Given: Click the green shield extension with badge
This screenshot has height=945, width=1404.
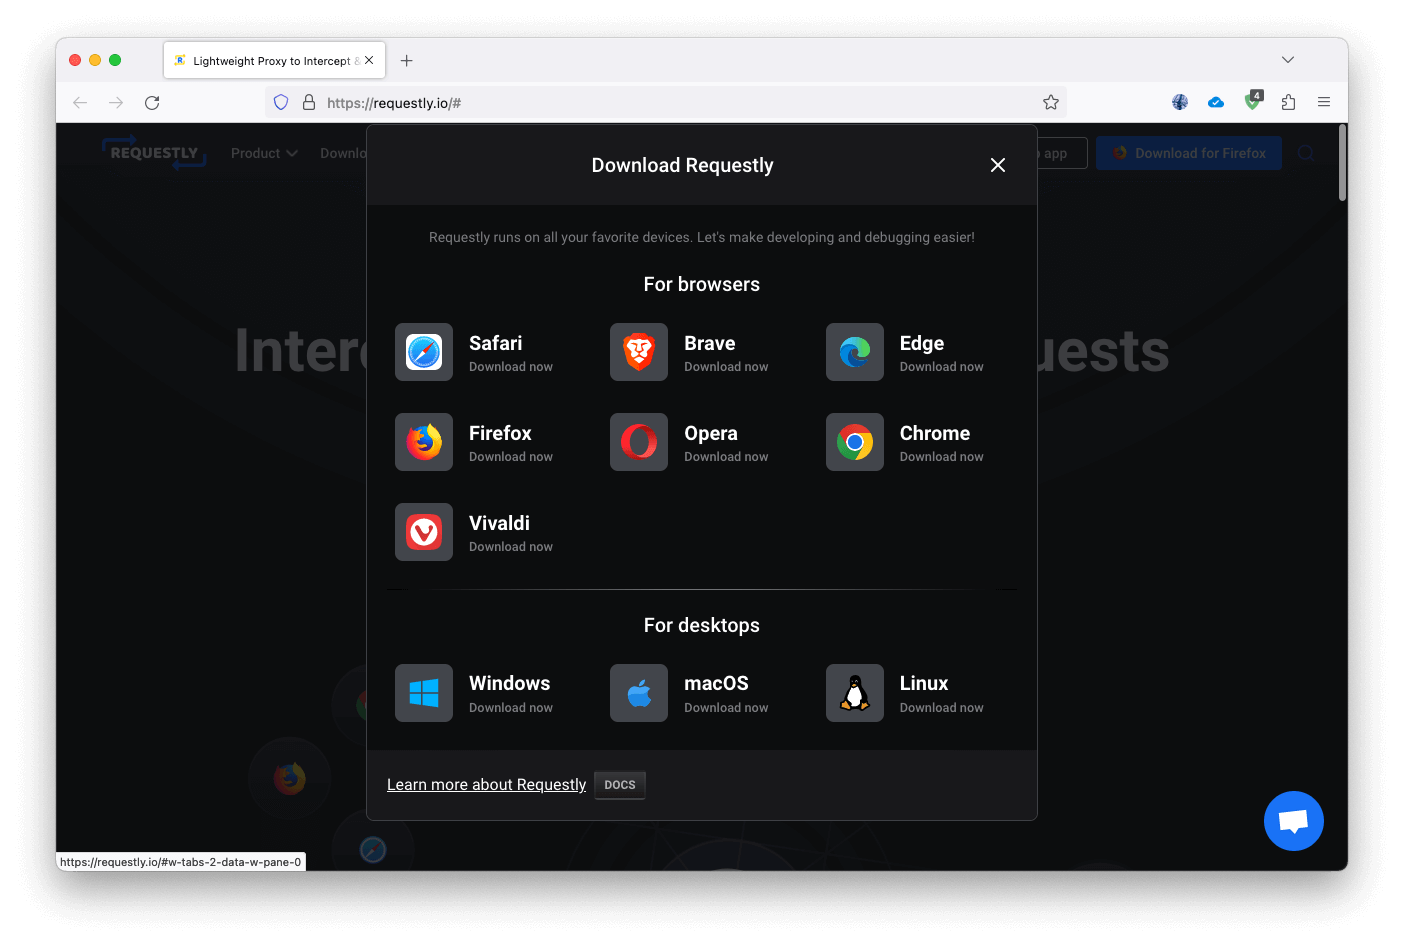Looking at the screenshot, I should click(x=1253, y=100).
